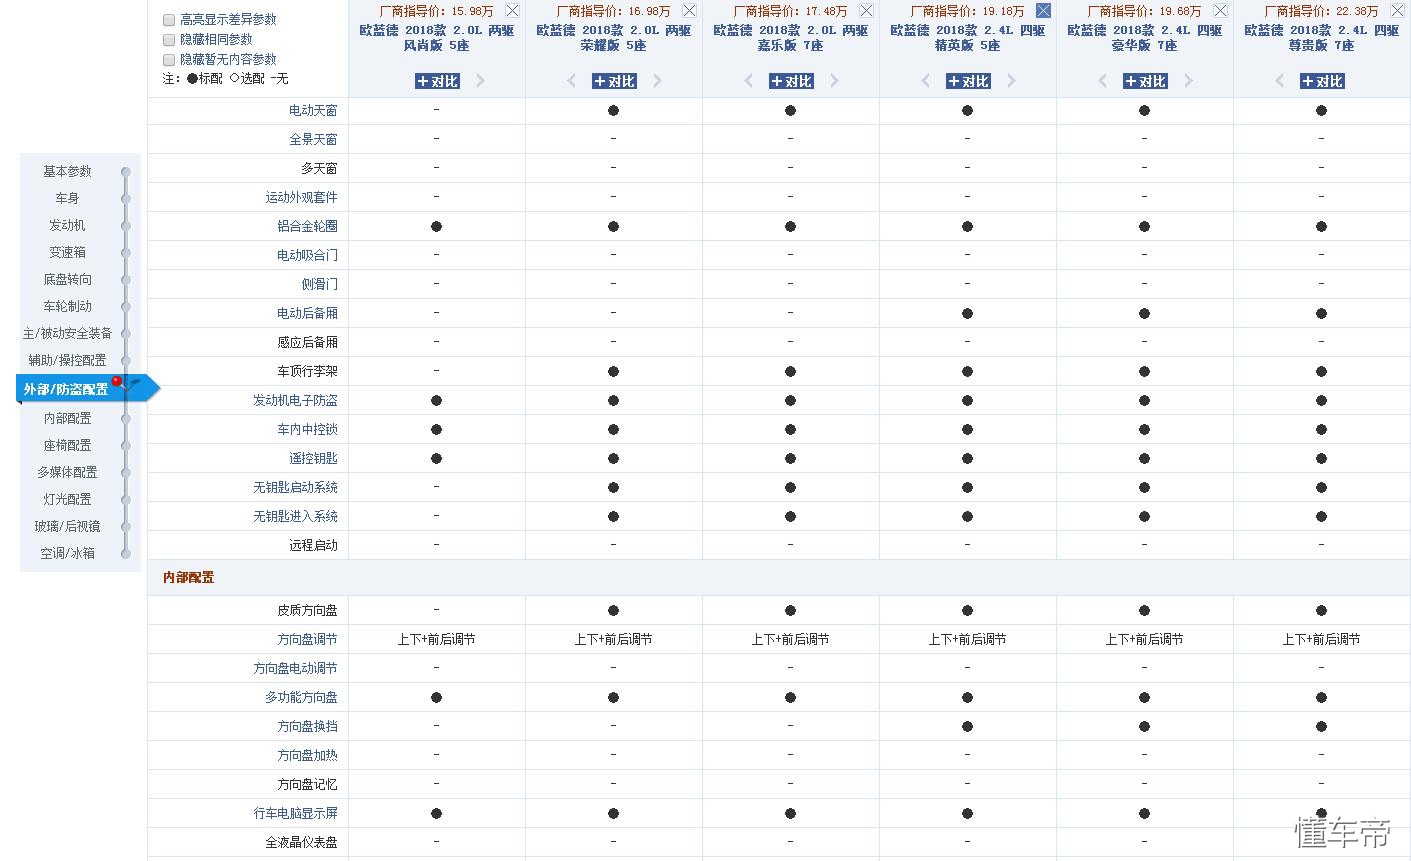Screen dimensions: 1411x861
Task: Click the 全景天窗 row label
Action: pos(313,139)
